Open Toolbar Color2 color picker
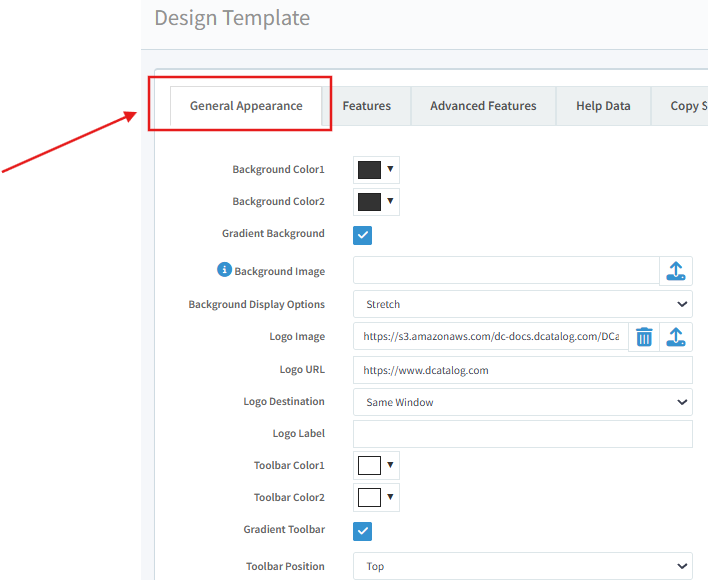 point(376,498)
